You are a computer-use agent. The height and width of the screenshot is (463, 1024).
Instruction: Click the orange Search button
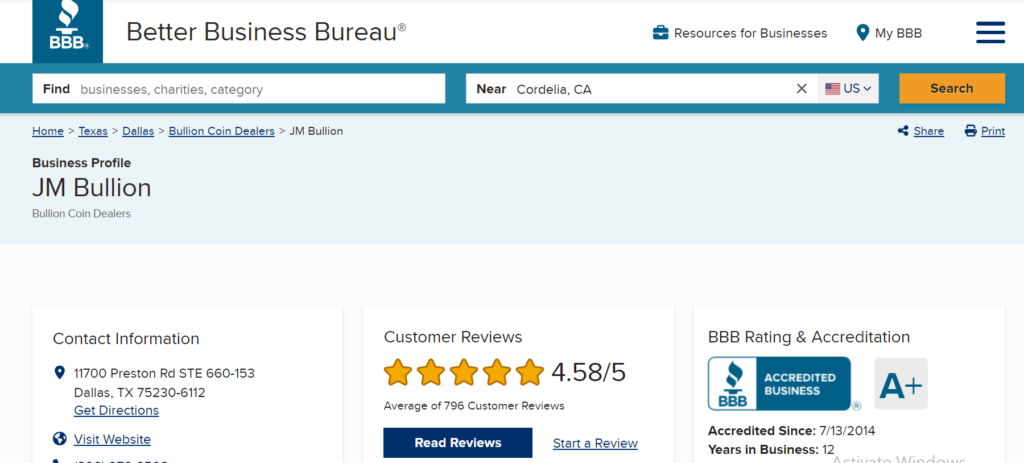point(952,89)
